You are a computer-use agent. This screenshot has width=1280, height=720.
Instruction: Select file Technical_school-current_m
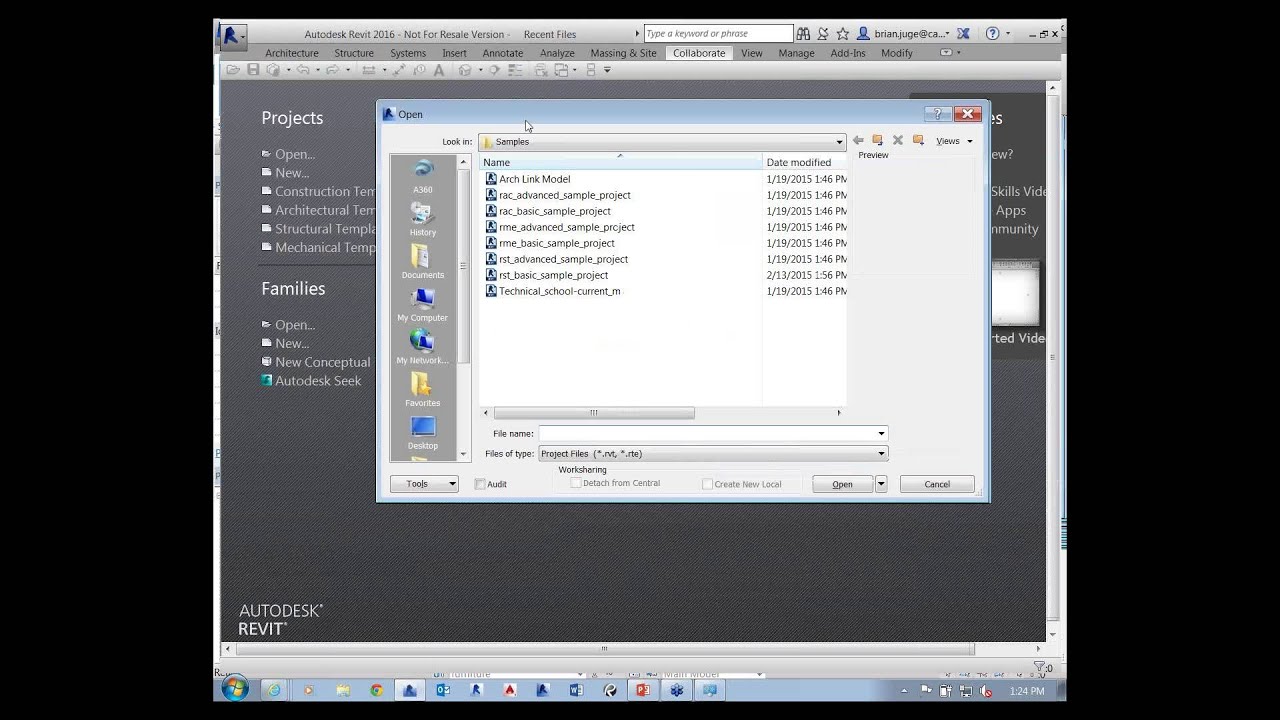(x=560, y=291)
